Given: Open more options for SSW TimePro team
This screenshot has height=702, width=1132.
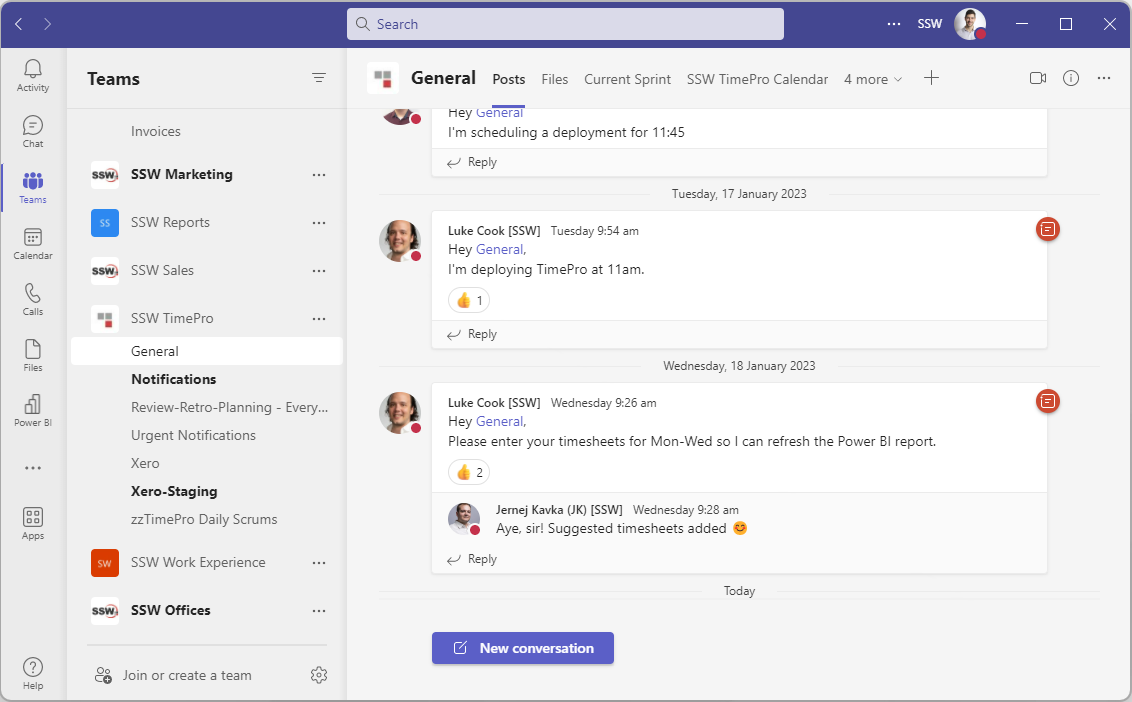Looking at the screenshot, I should click(319, 319).
